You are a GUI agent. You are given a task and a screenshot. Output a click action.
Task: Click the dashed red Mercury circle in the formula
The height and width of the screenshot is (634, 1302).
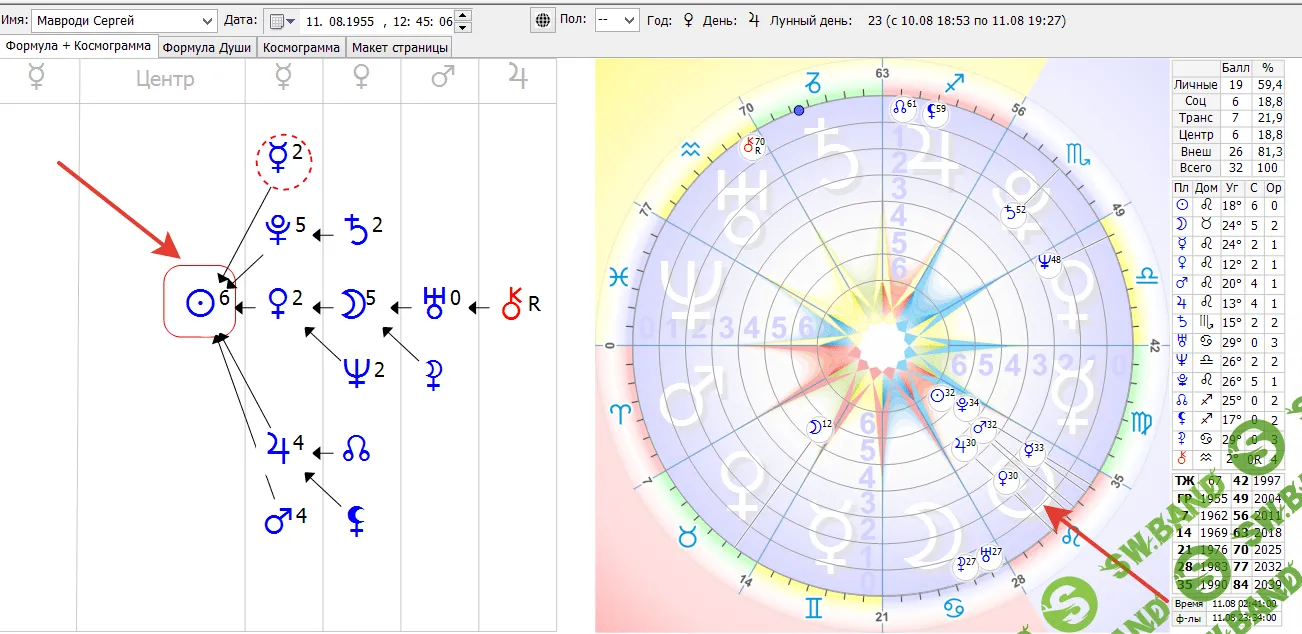click(x=281, y=160)
